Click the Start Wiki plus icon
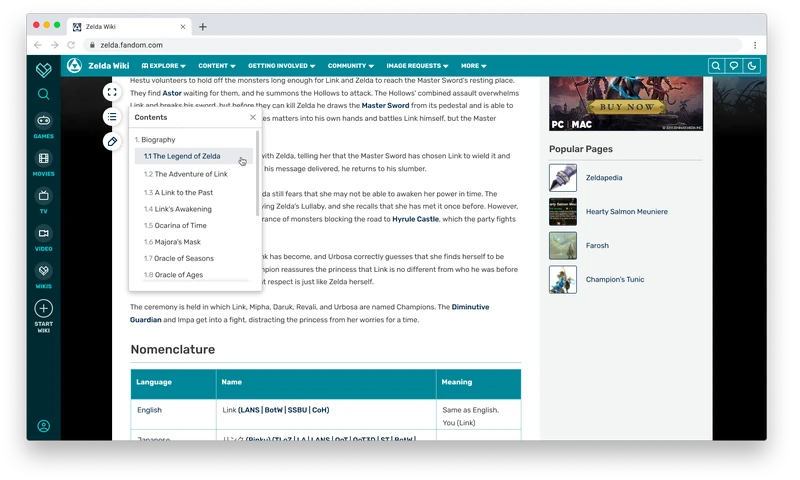Image resolution: width=800 pixels, height=480 pixels. point(43,309)
